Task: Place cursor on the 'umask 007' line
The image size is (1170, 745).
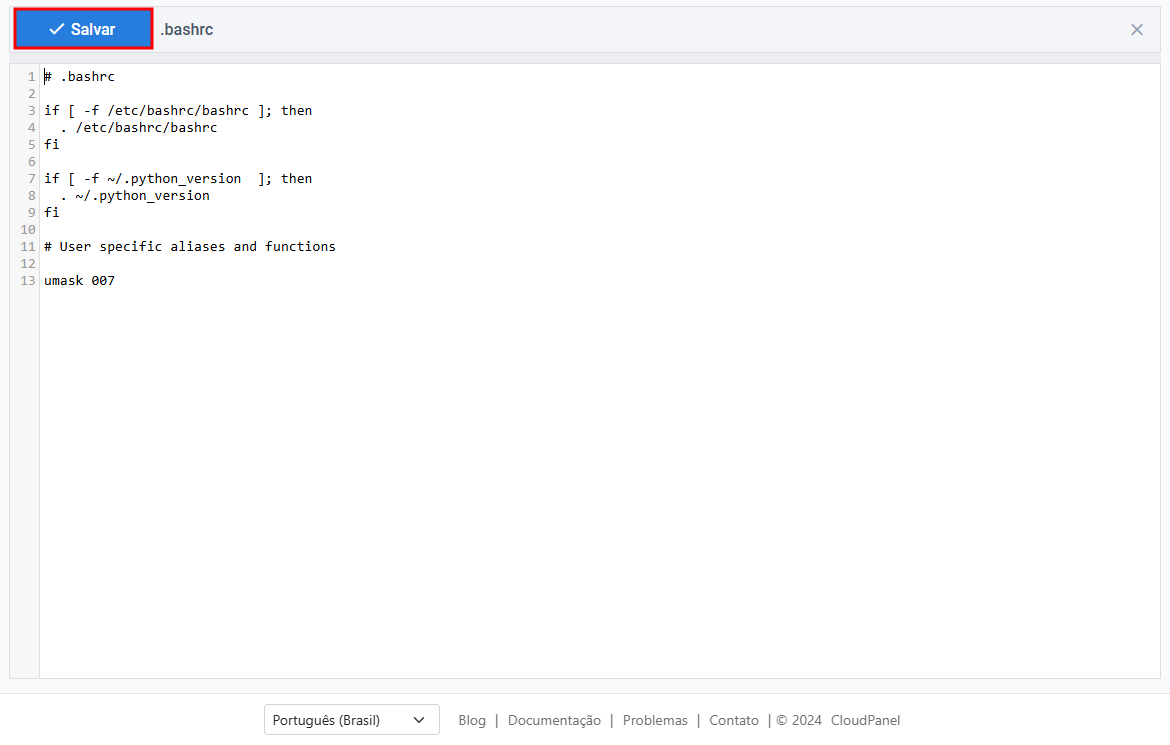Action: coord(80,281)
